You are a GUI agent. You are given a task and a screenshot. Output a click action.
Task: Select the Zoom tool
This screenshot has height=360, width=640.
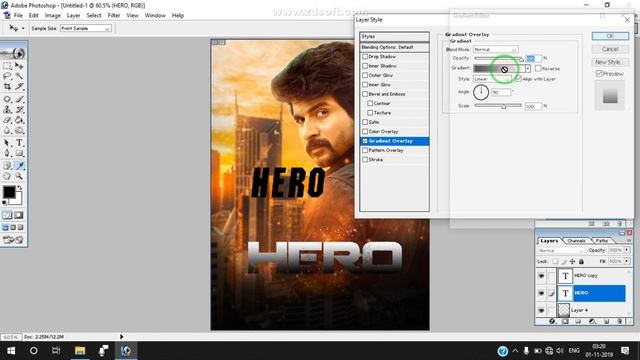(19, 176)
